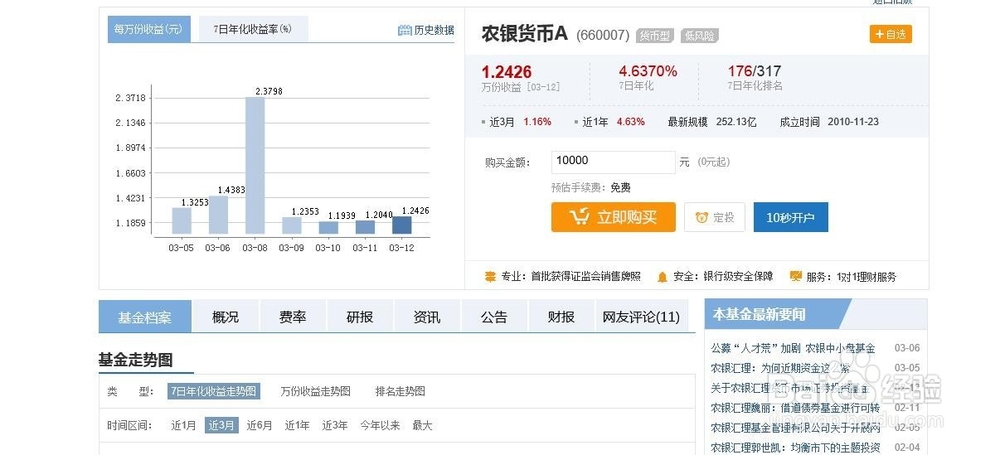This screenshot has width=1000, height=455.
Task: Click the fund name 农银货币A
Action: [524, 34]
